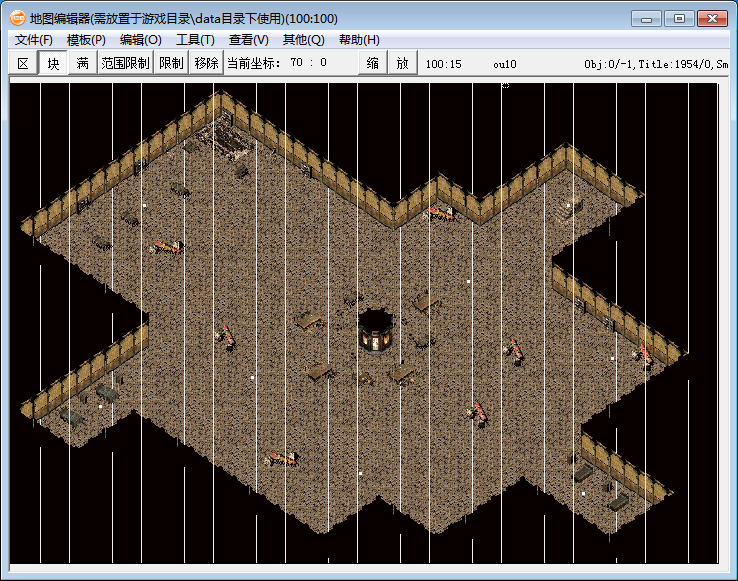Open the 编辑(O) menu
This screenshot has height=581, width=738.
140,40
